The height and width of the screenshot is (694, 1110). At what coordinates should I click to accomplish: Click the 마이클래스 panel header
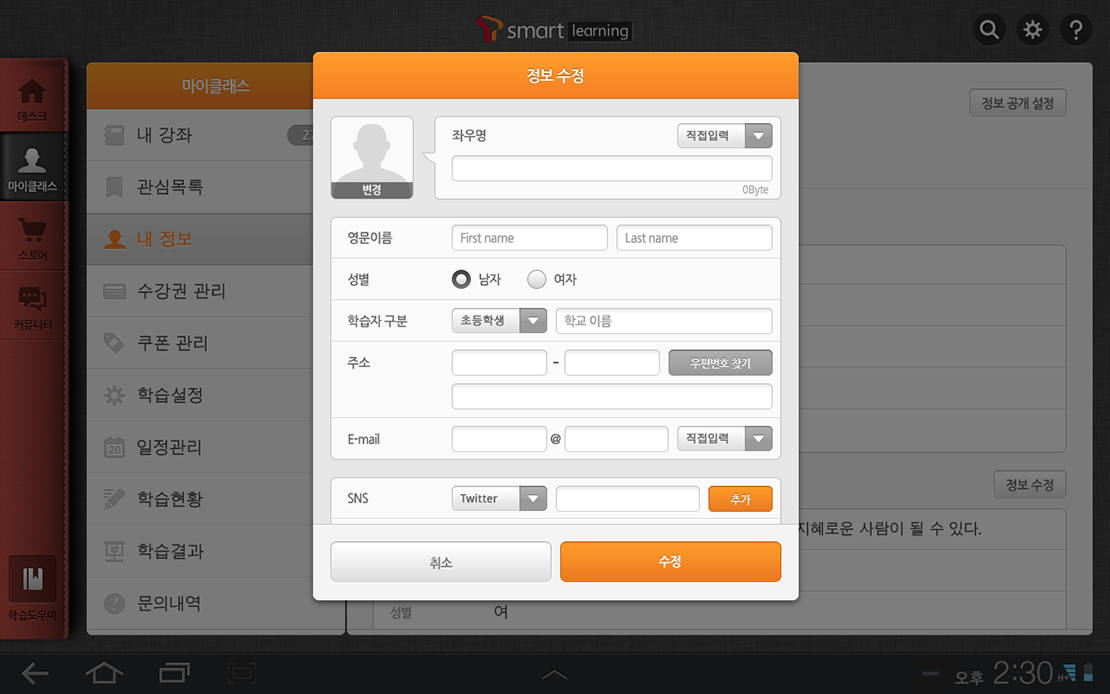(200, 86)
